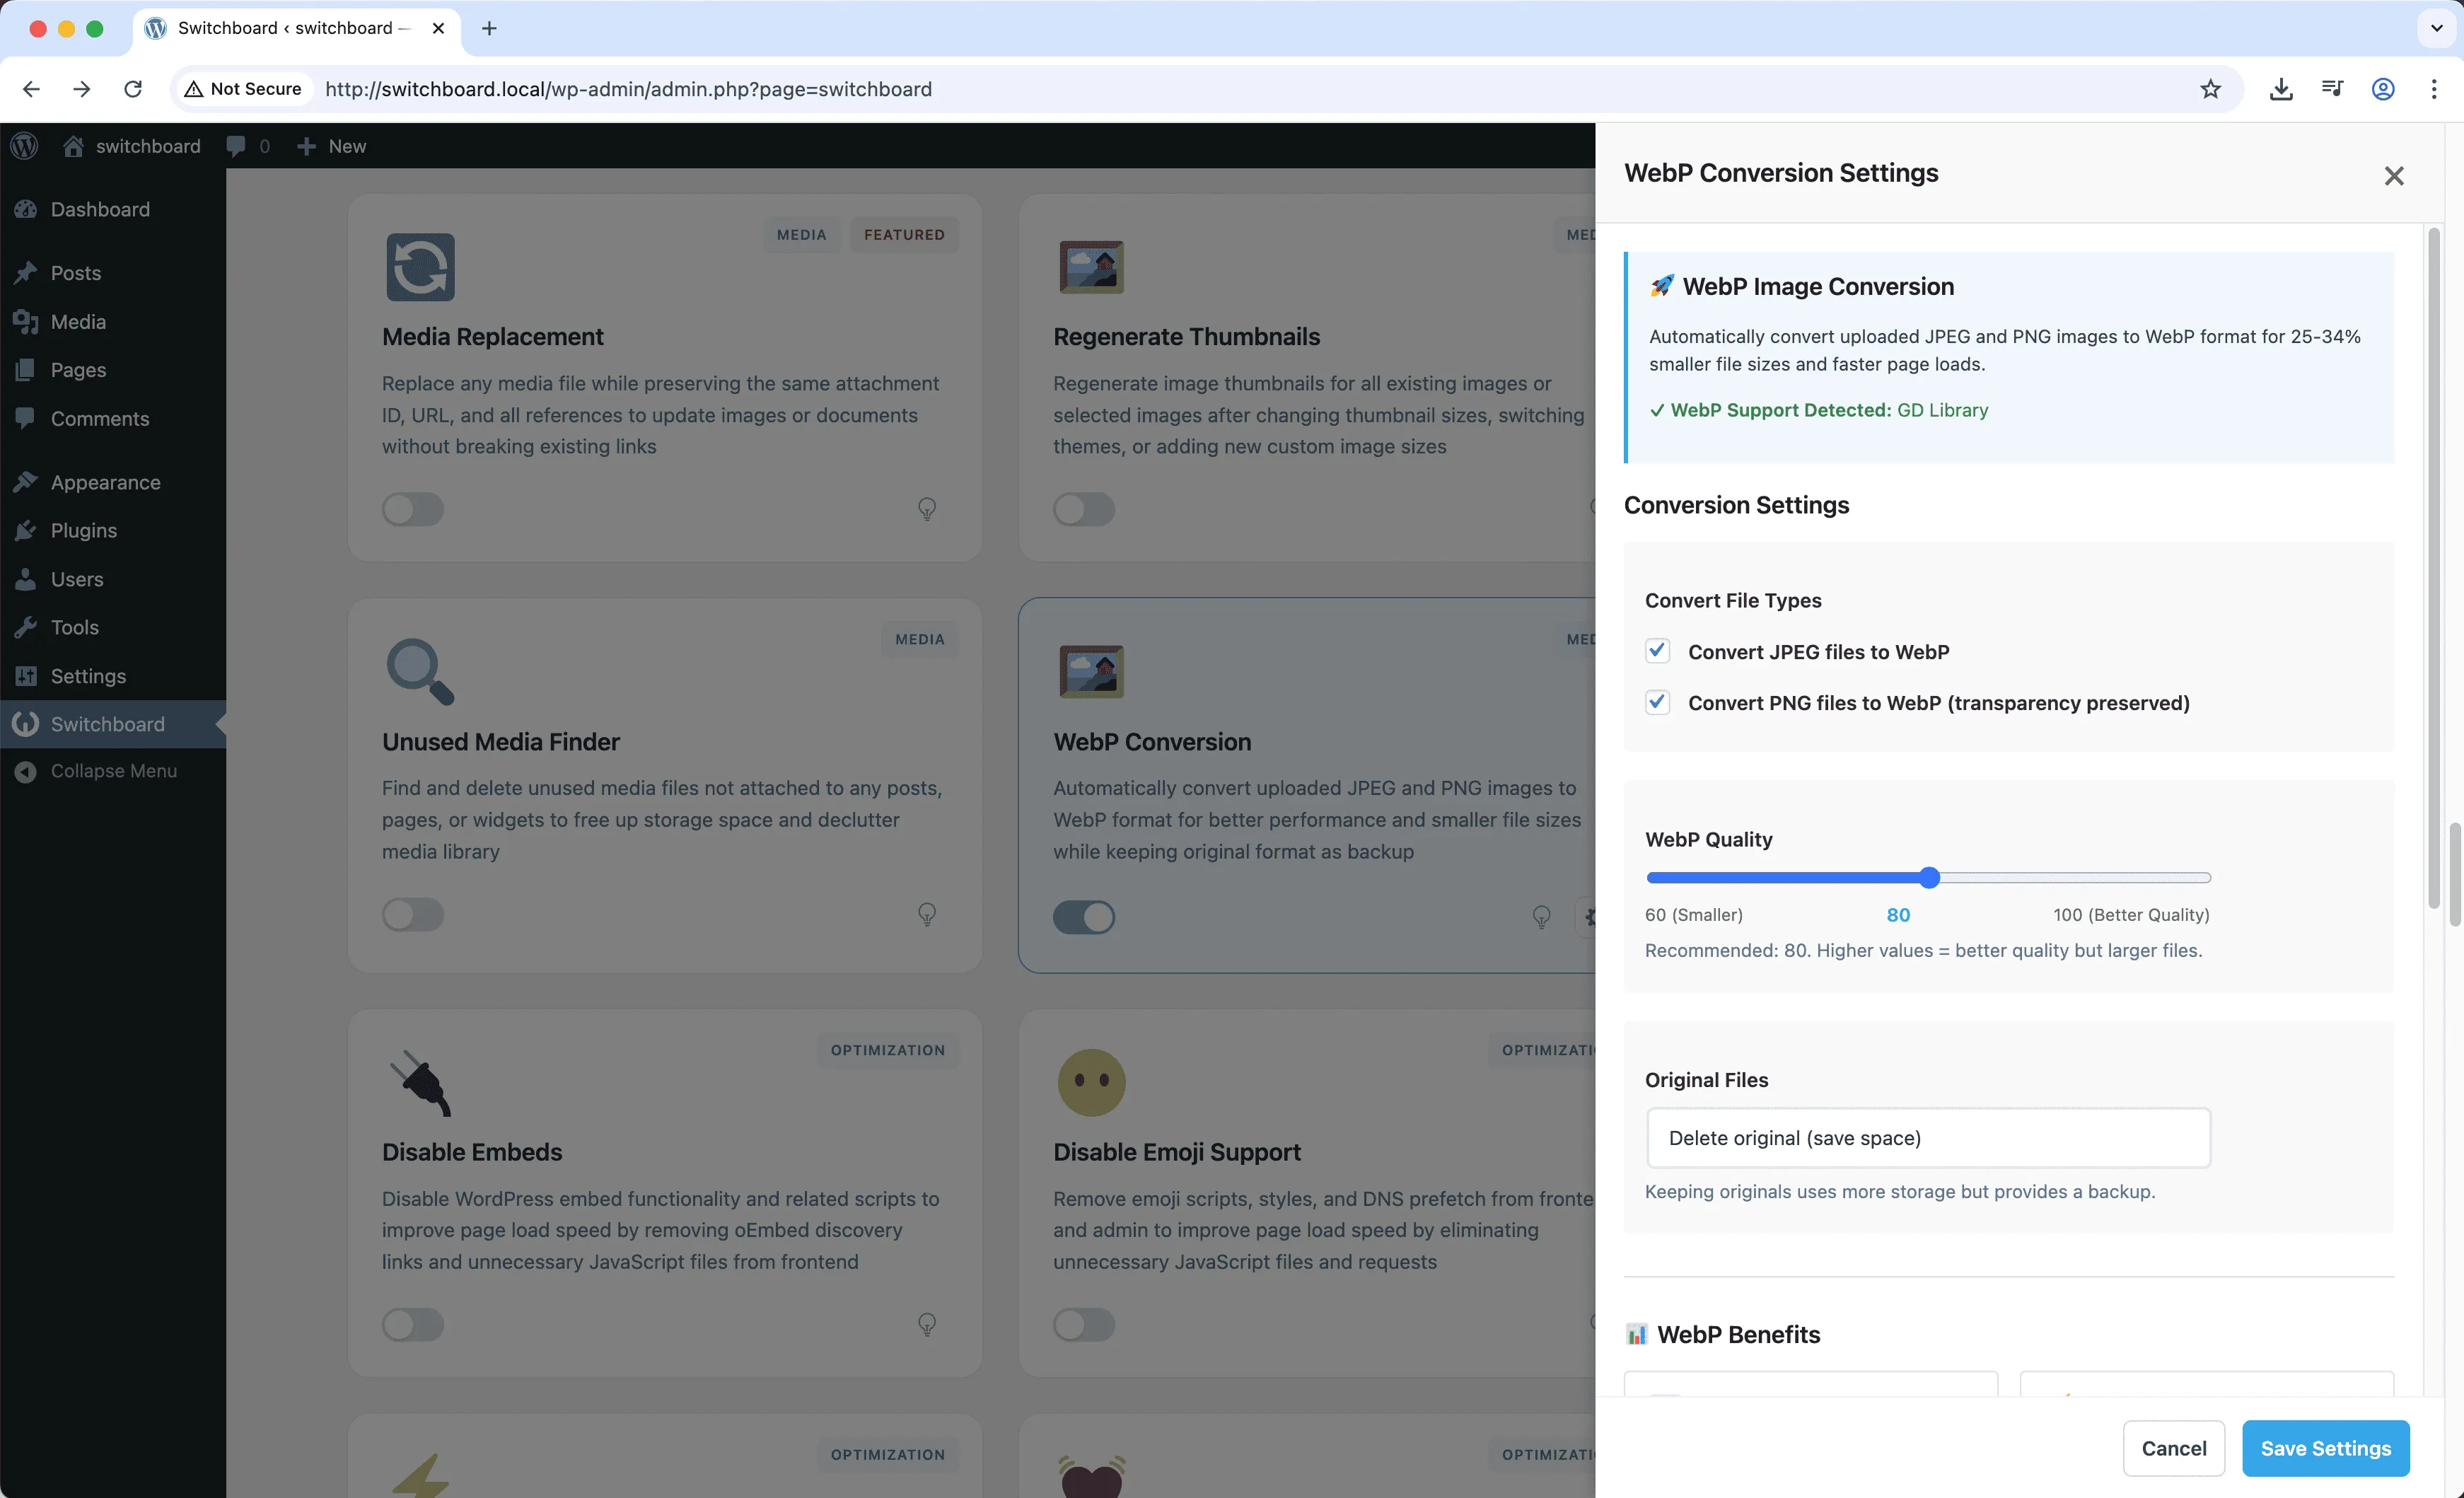This screenshot has height=1498, width=2464.
Task: Enable the Media Replacement toggle
Action: pyautogui.click(x=412, y=509)
